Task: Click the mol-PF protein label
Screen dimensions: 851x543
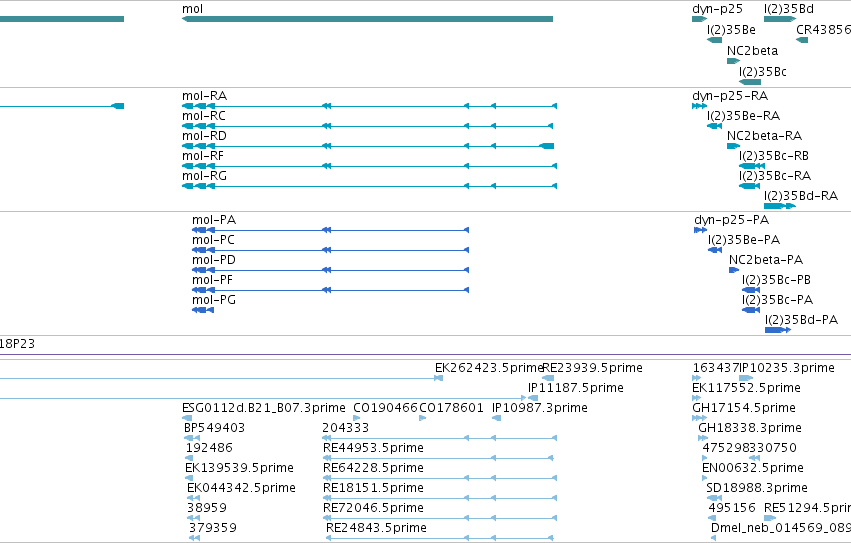Action: point(212,280)
